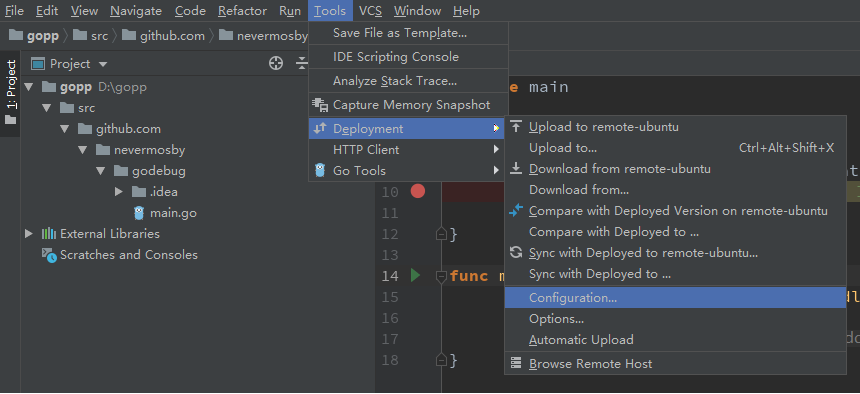Screen dimensions: 860x394
Task: Toggle the breakpoint on line 10
Action: click(x=418, y=191)
